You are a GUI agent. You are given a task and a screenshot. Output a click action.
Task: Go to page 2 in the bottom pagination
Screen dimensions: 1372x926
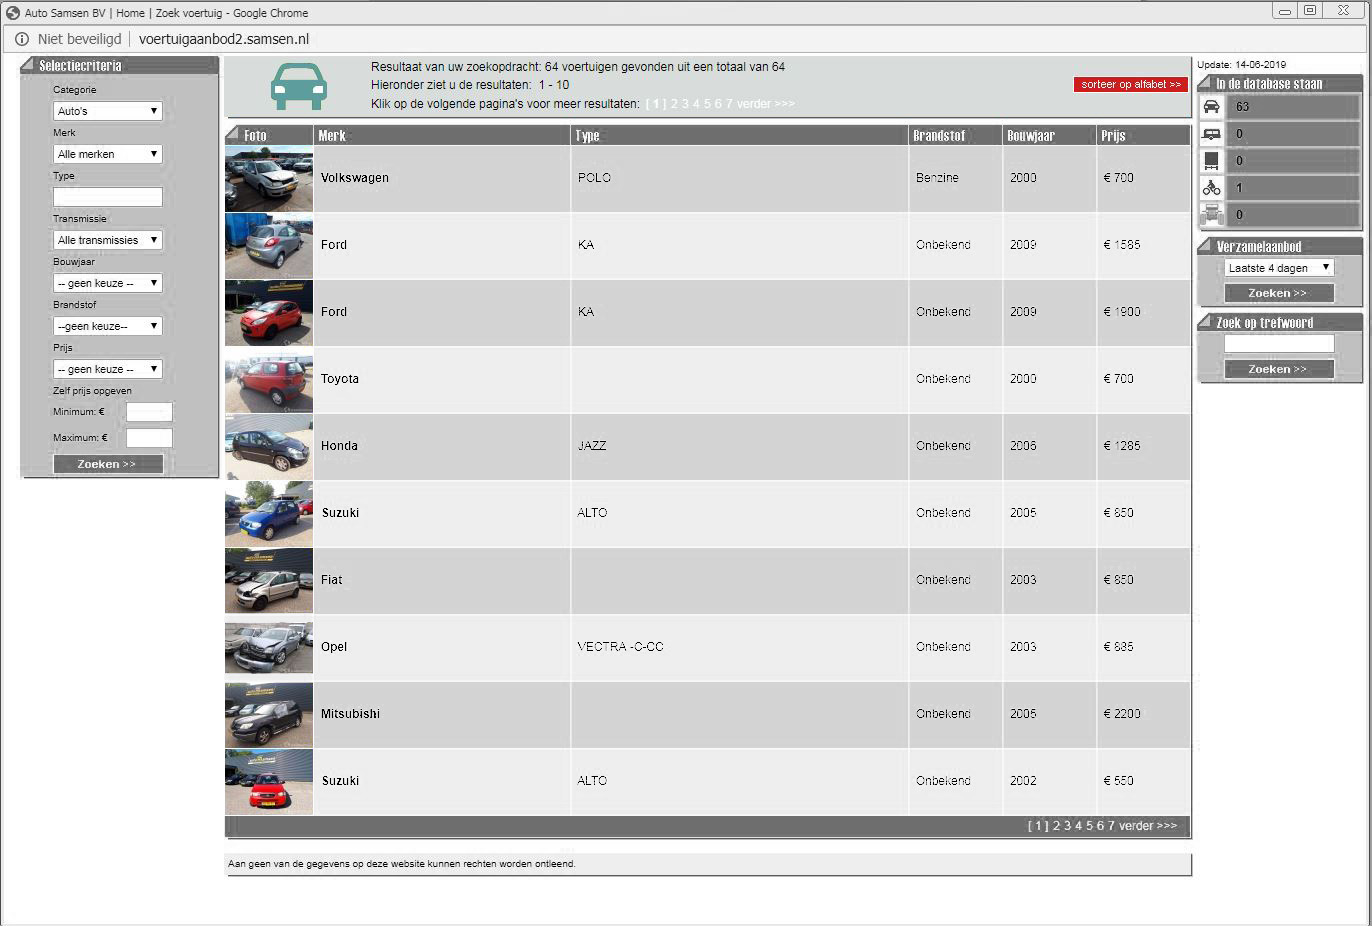1056,826
